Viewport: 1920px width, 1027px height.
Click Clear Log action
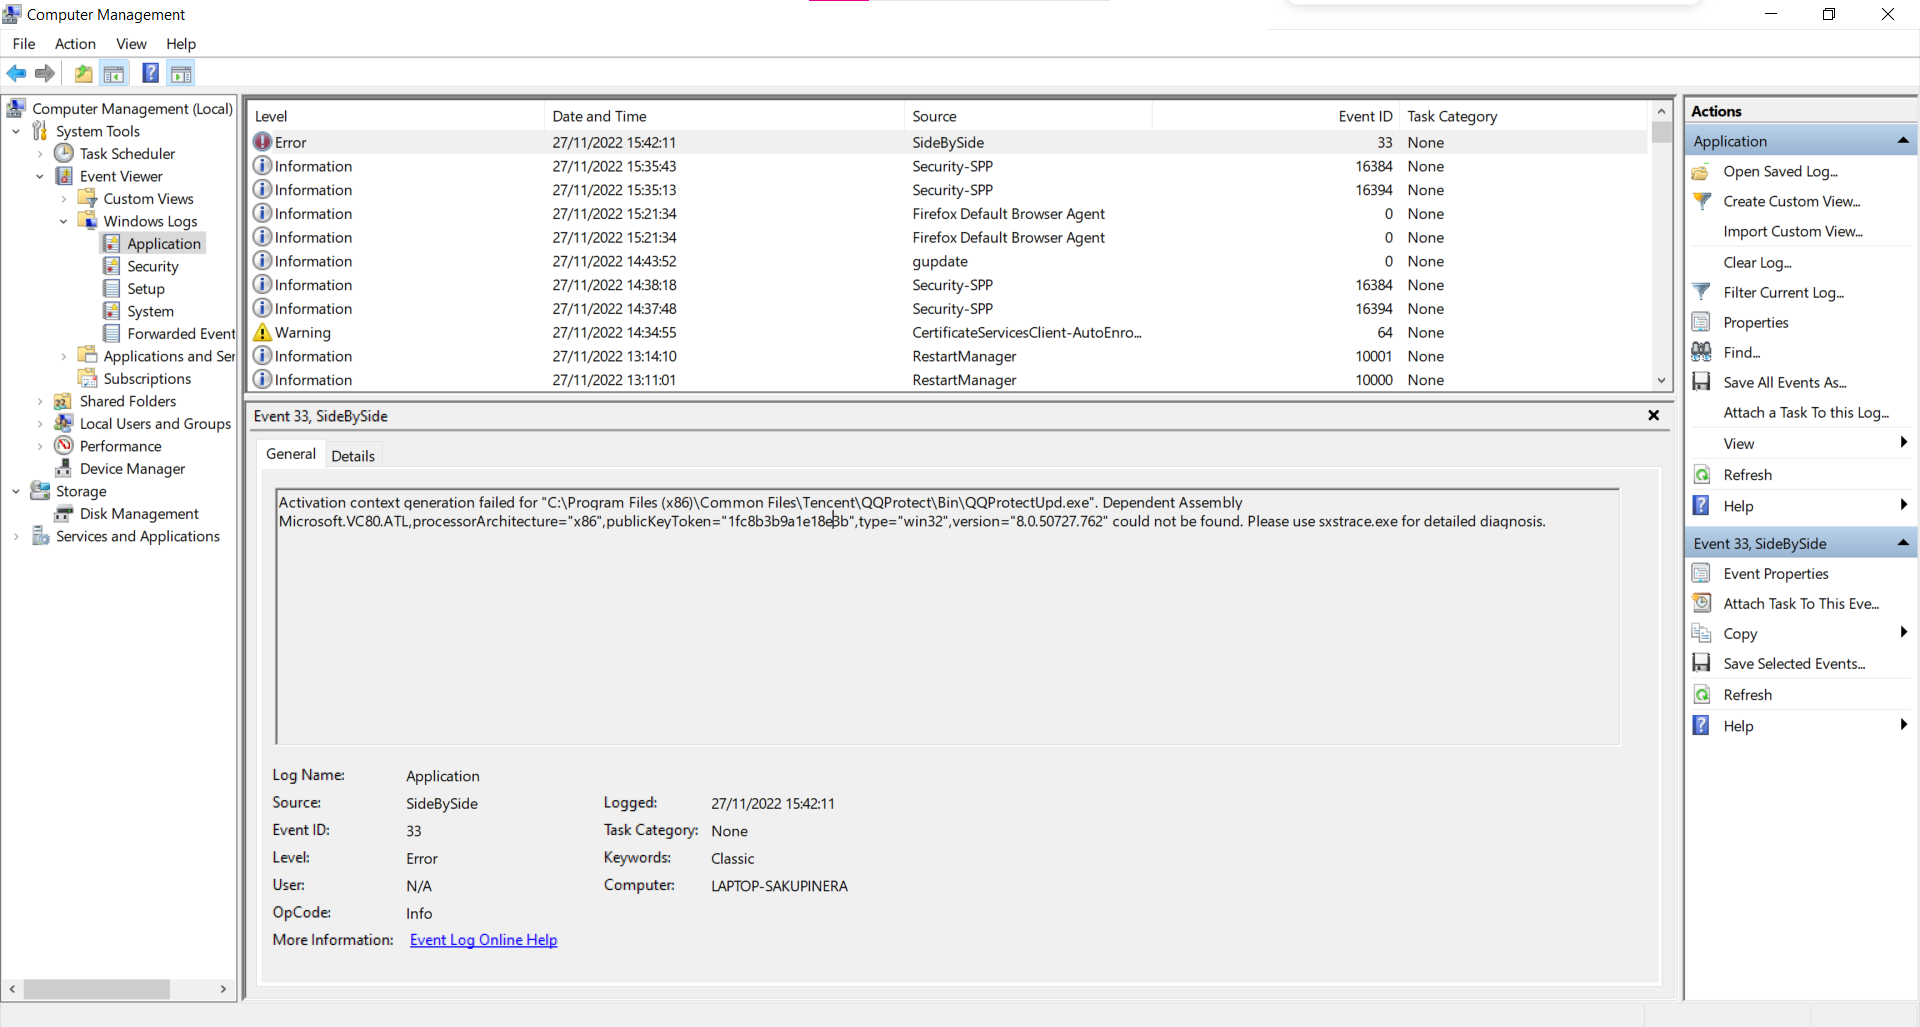pos(1757,262)
